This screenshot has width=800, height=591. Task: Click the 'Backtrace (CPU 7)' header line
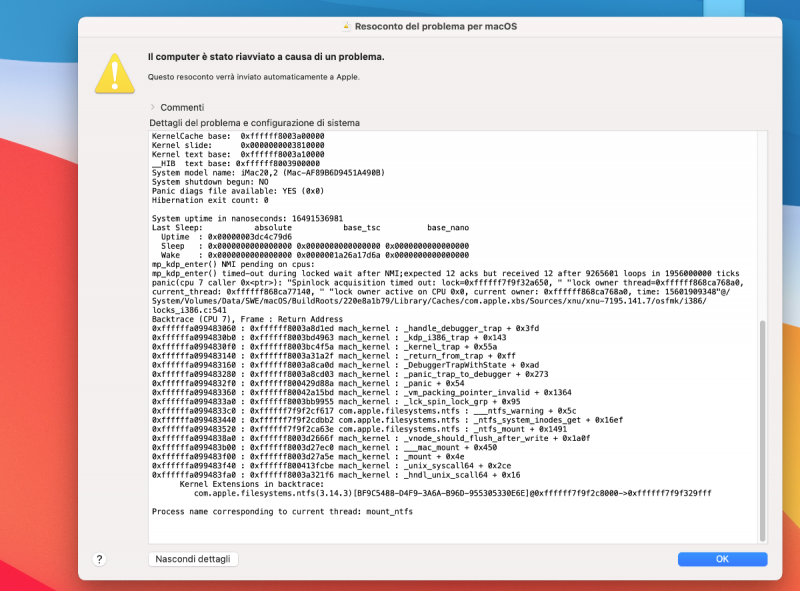(247, 319)
